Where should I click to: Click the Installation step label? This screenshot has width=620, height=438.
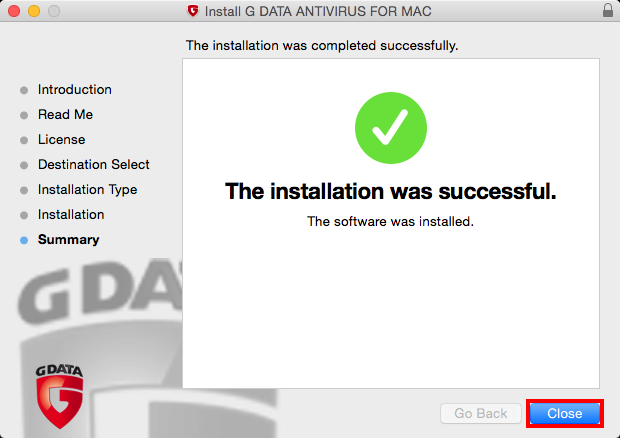point(71,214)
